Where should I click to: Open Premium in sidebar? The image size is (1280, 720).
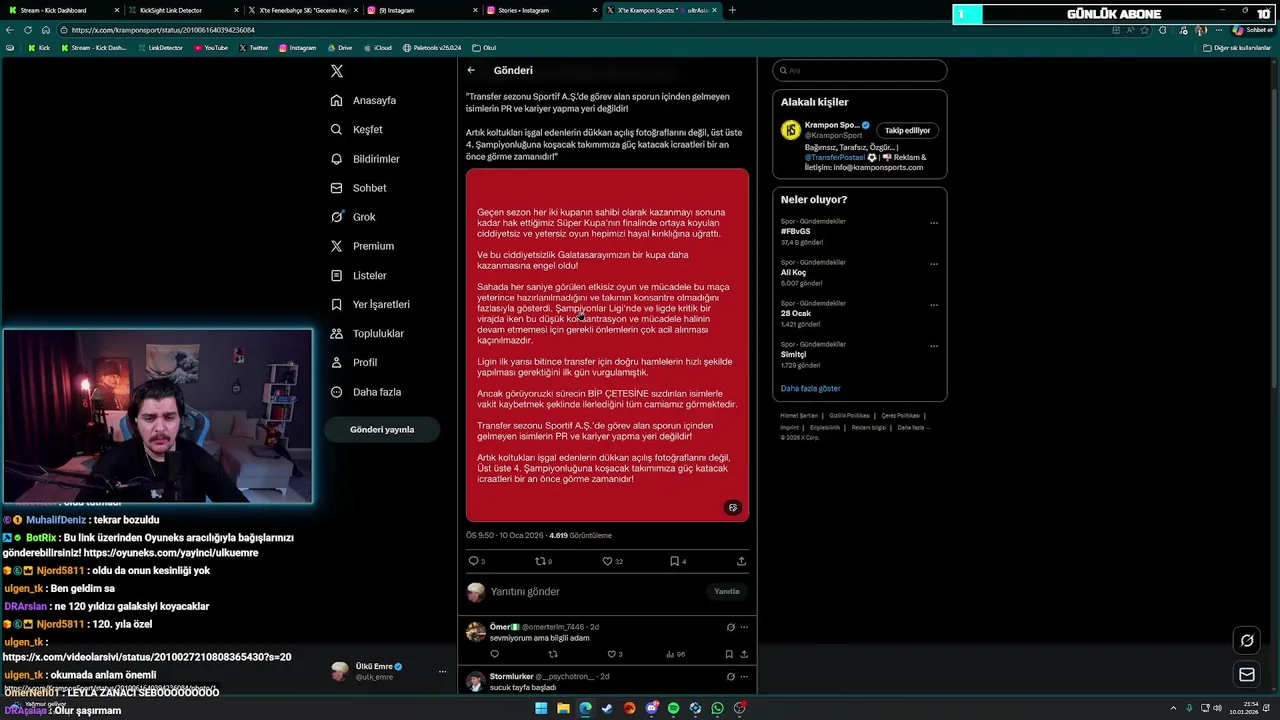(362, 246)
